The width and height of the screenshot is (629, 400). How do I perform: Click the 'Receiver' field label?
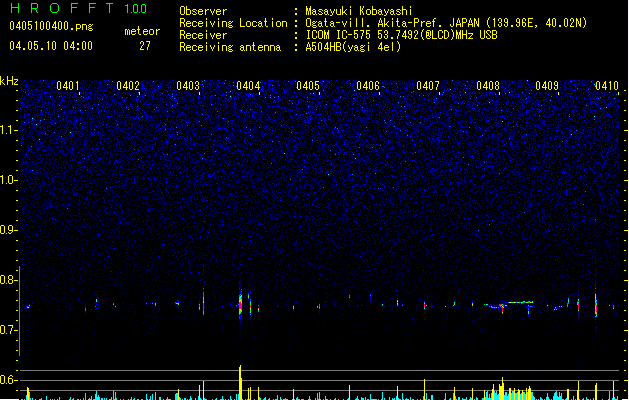(x=203, y=35)
